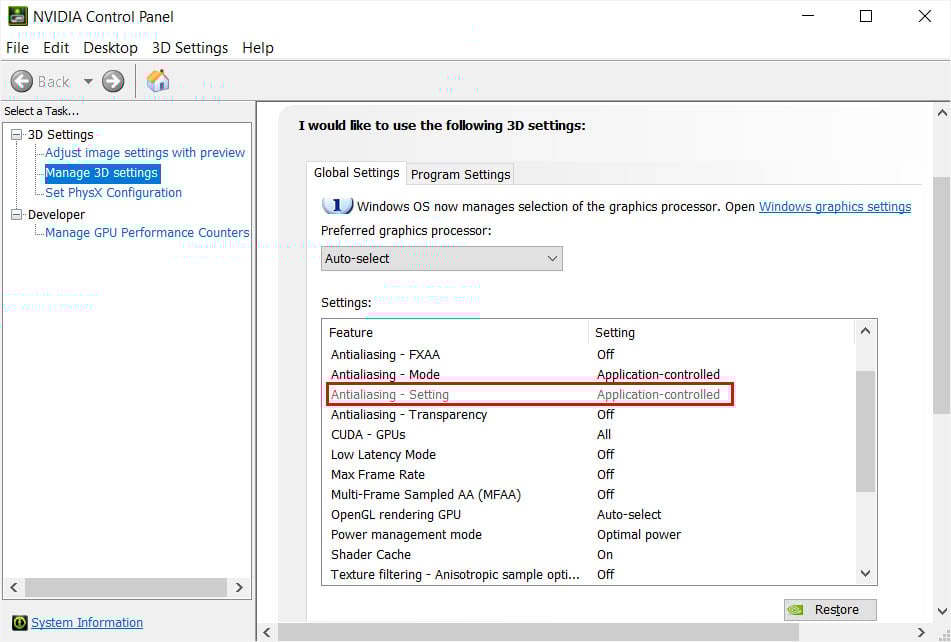This screenshot has width=951, height=642.
Task: Select the Antialiasing - FXAA row
Action: click(x=588, y=355)
